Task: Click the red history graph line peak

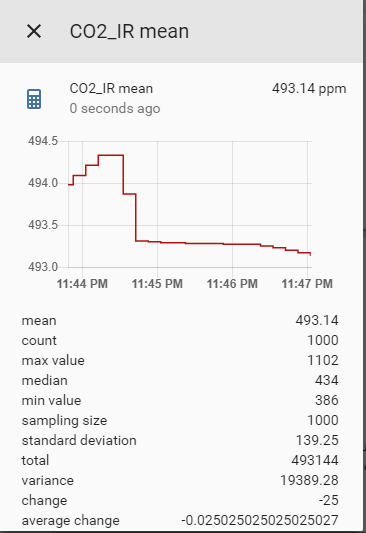Action: tap(111, 155)
